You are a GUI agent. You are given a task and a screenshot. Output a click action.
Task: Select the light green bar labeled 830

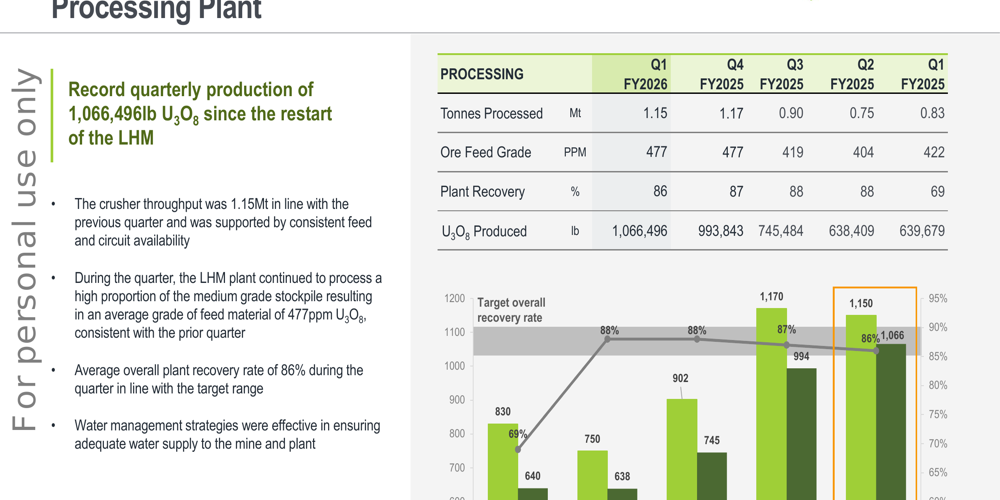coord(502,460)
